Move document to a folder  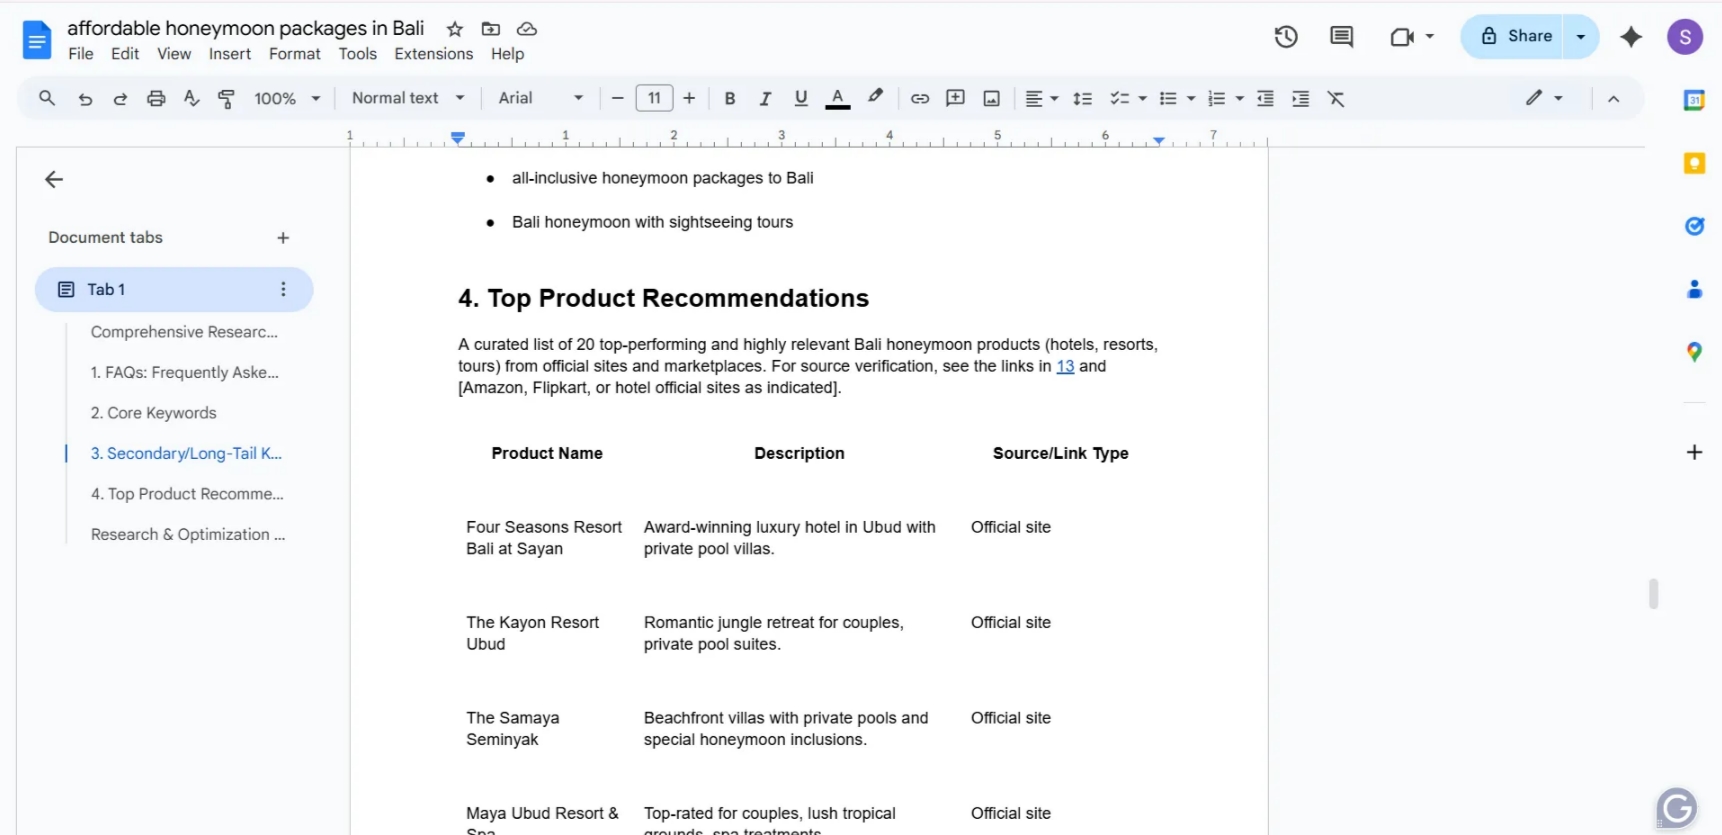coord(491,29)
